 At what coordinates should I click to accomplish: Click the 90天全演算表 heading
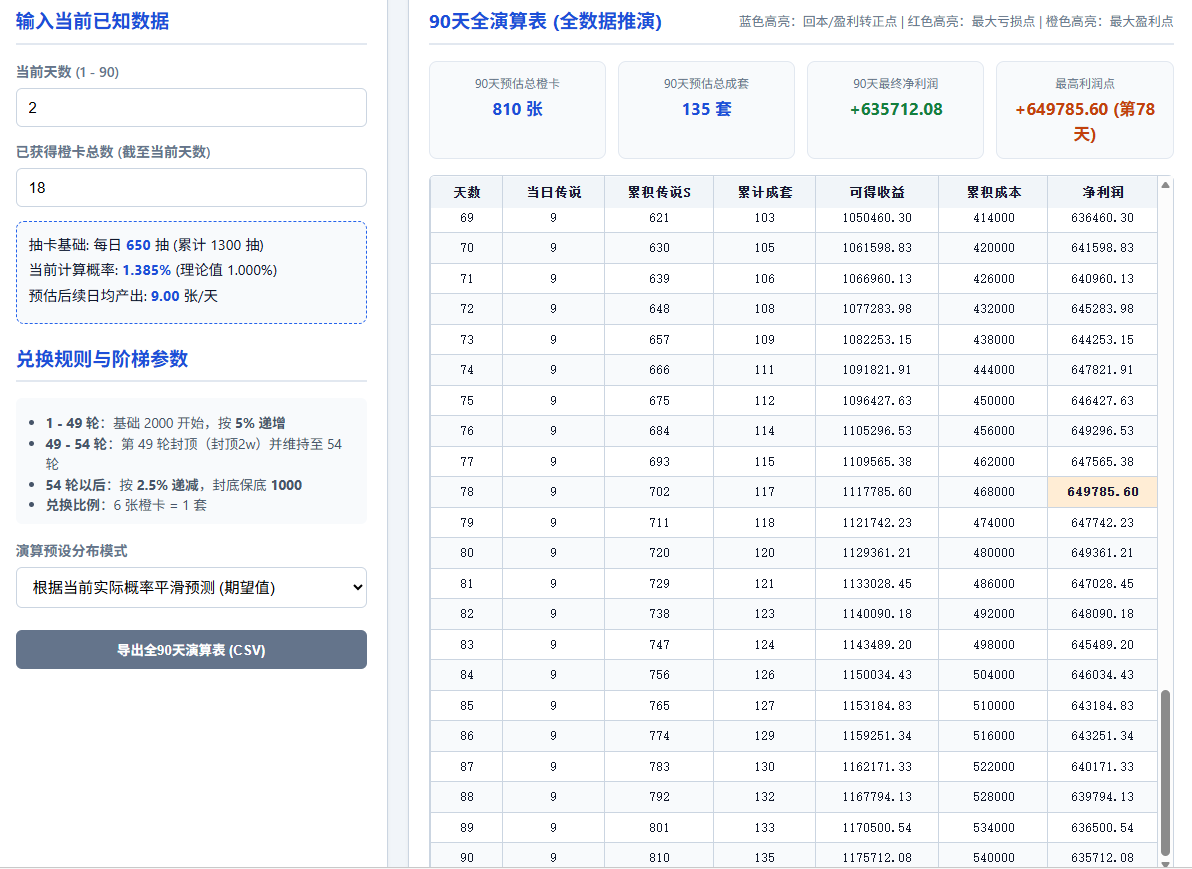coord(545,21)
